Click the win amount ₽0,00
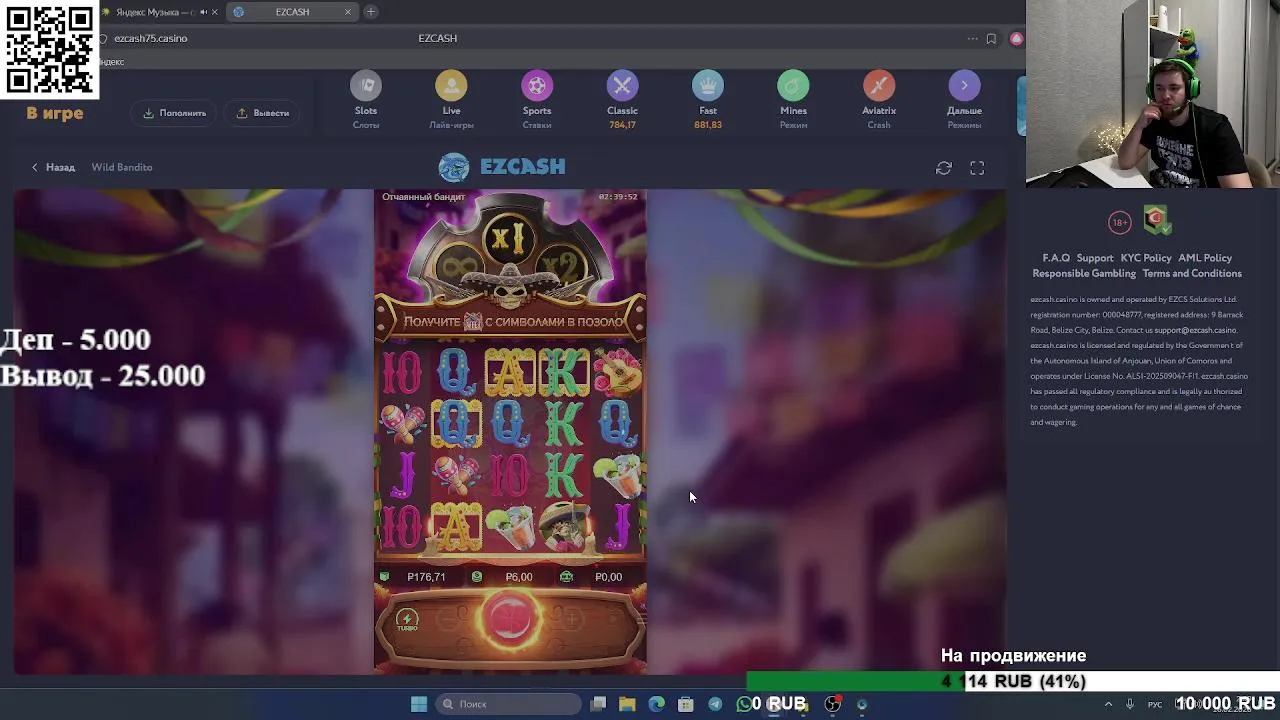 point(608,577)
